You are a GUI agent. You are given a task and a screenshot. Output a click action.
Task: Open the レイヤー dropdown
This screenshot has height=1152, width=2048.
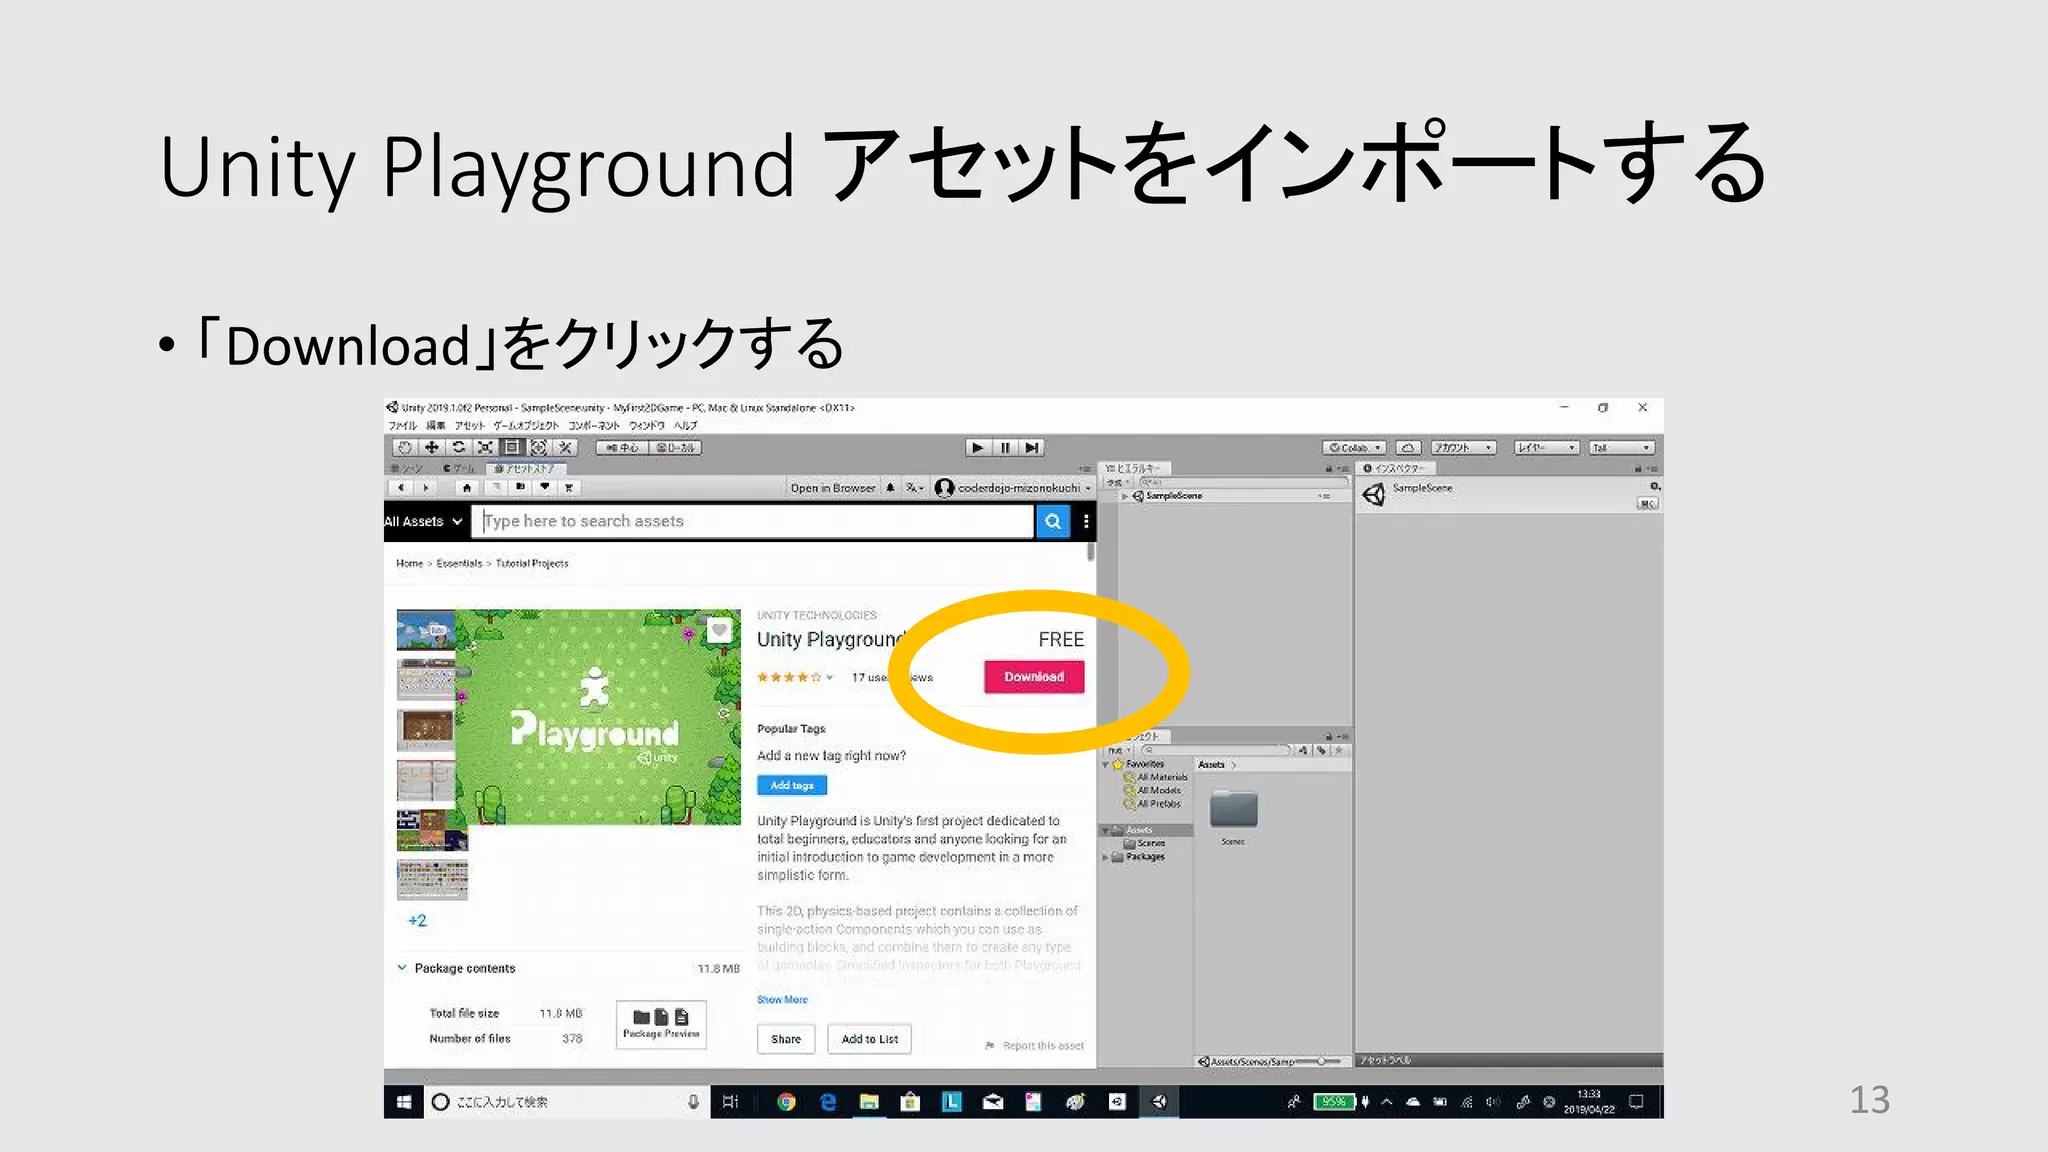1546,448
